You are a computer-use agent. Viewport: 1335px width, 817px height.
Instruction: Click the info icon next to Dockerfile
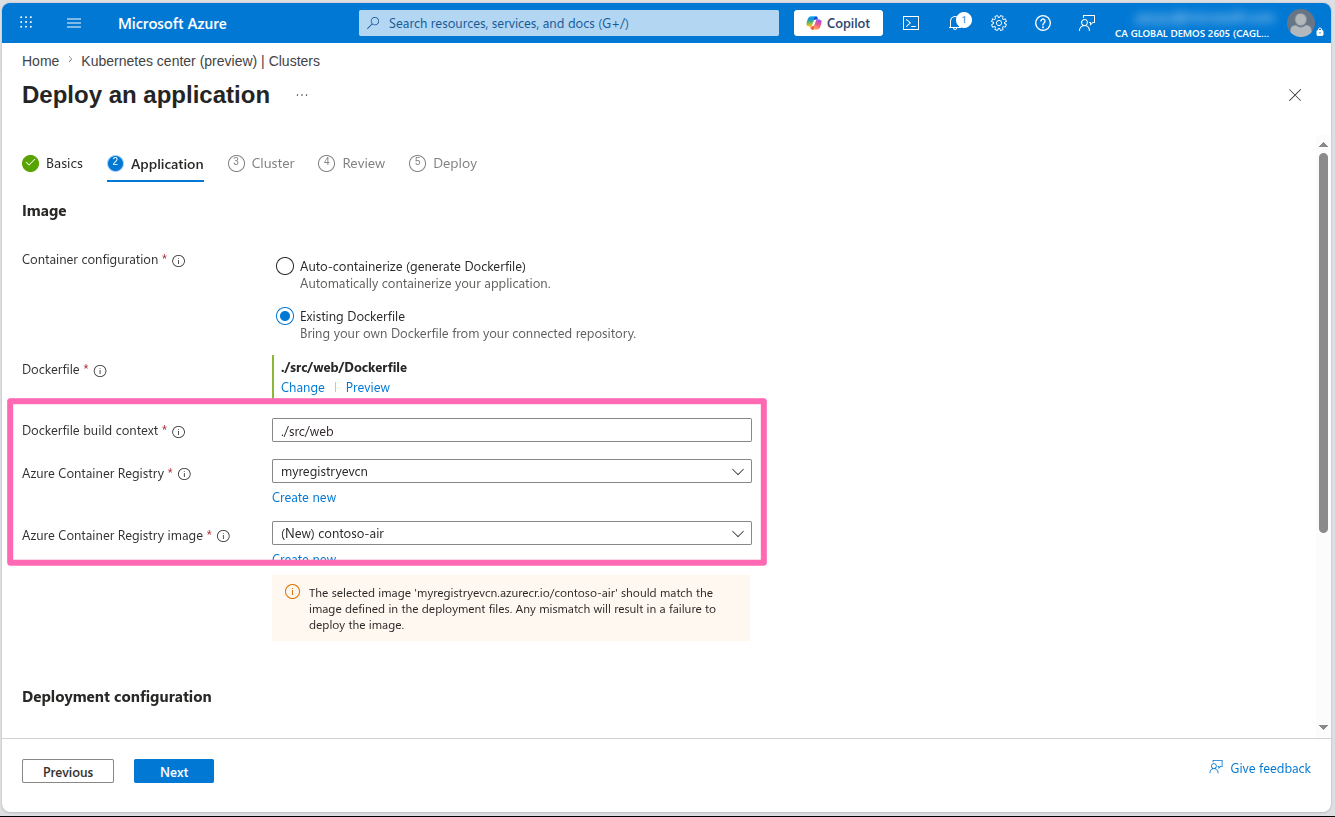(x=100, y=371)
